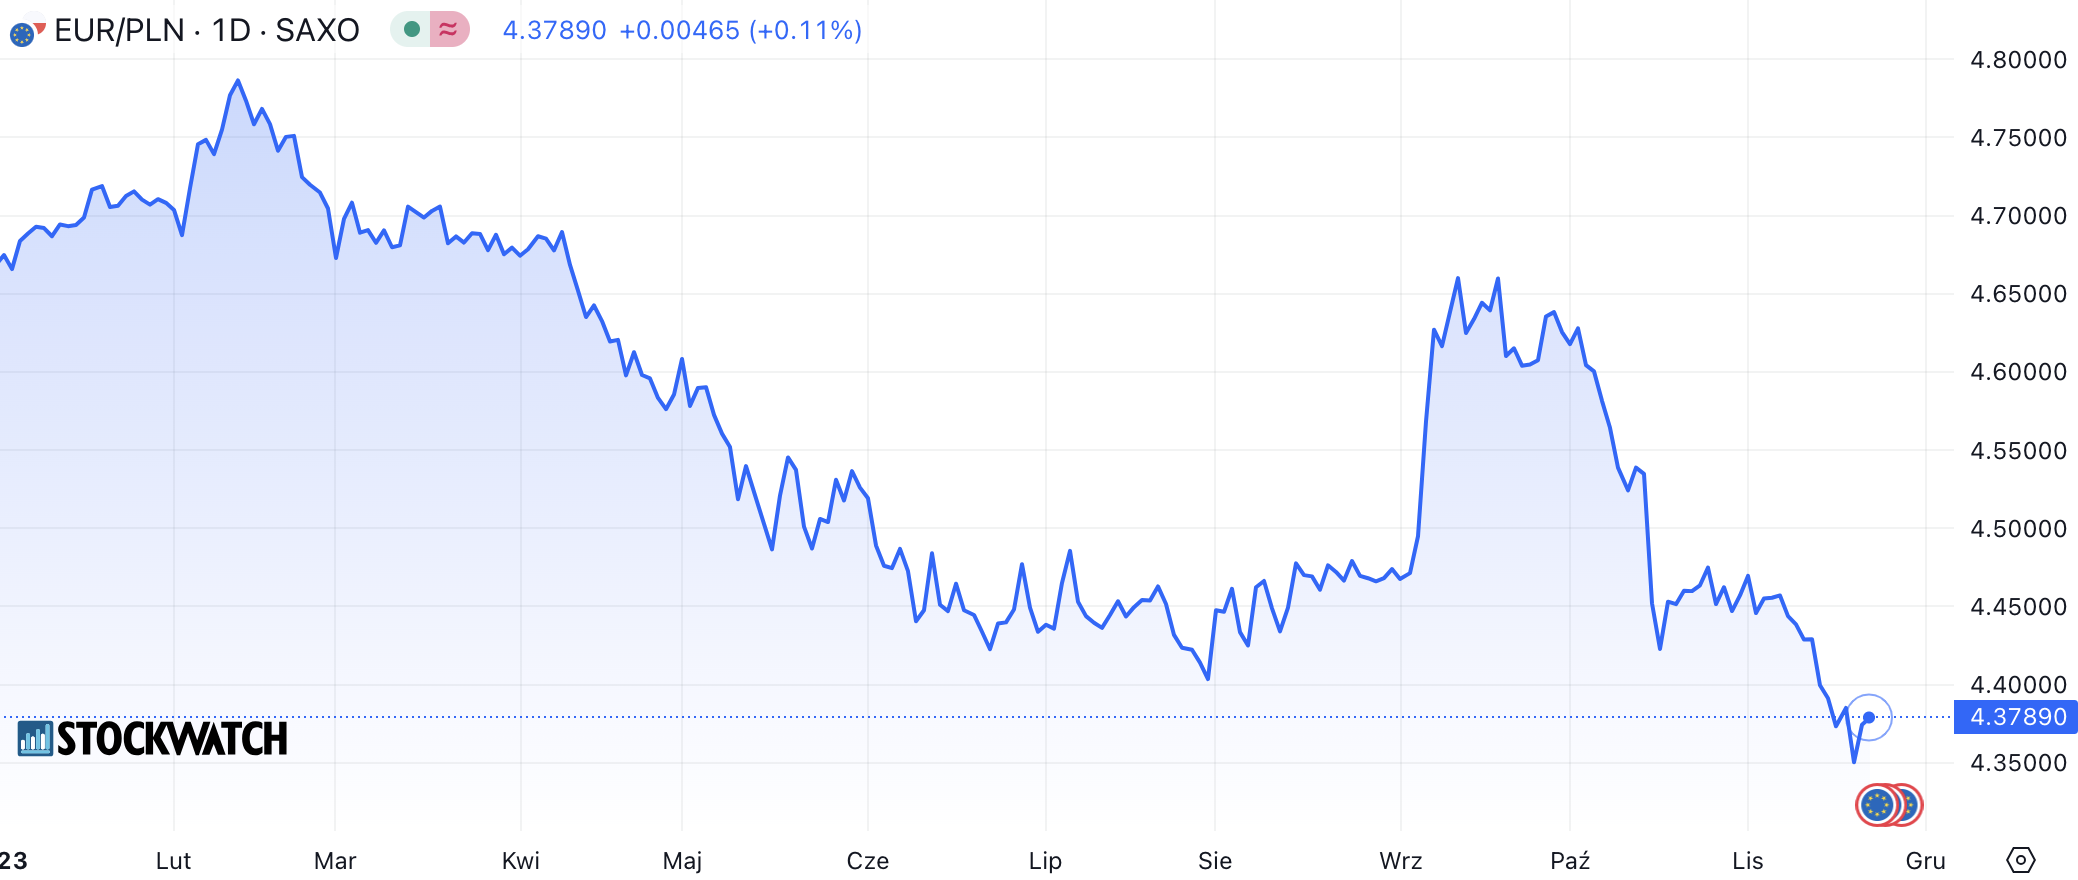
Task: Click the +0.00465 (+0.11%) change value
Action: click(x=740, y=31)
